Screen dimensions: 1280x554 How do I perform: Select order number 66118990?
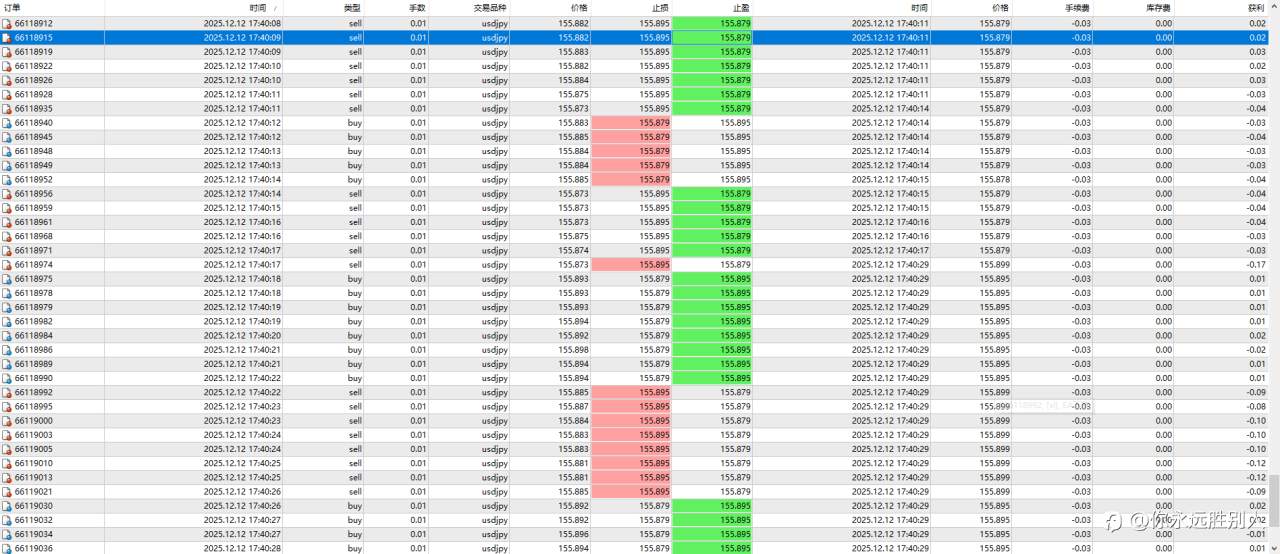coord(34,378)
